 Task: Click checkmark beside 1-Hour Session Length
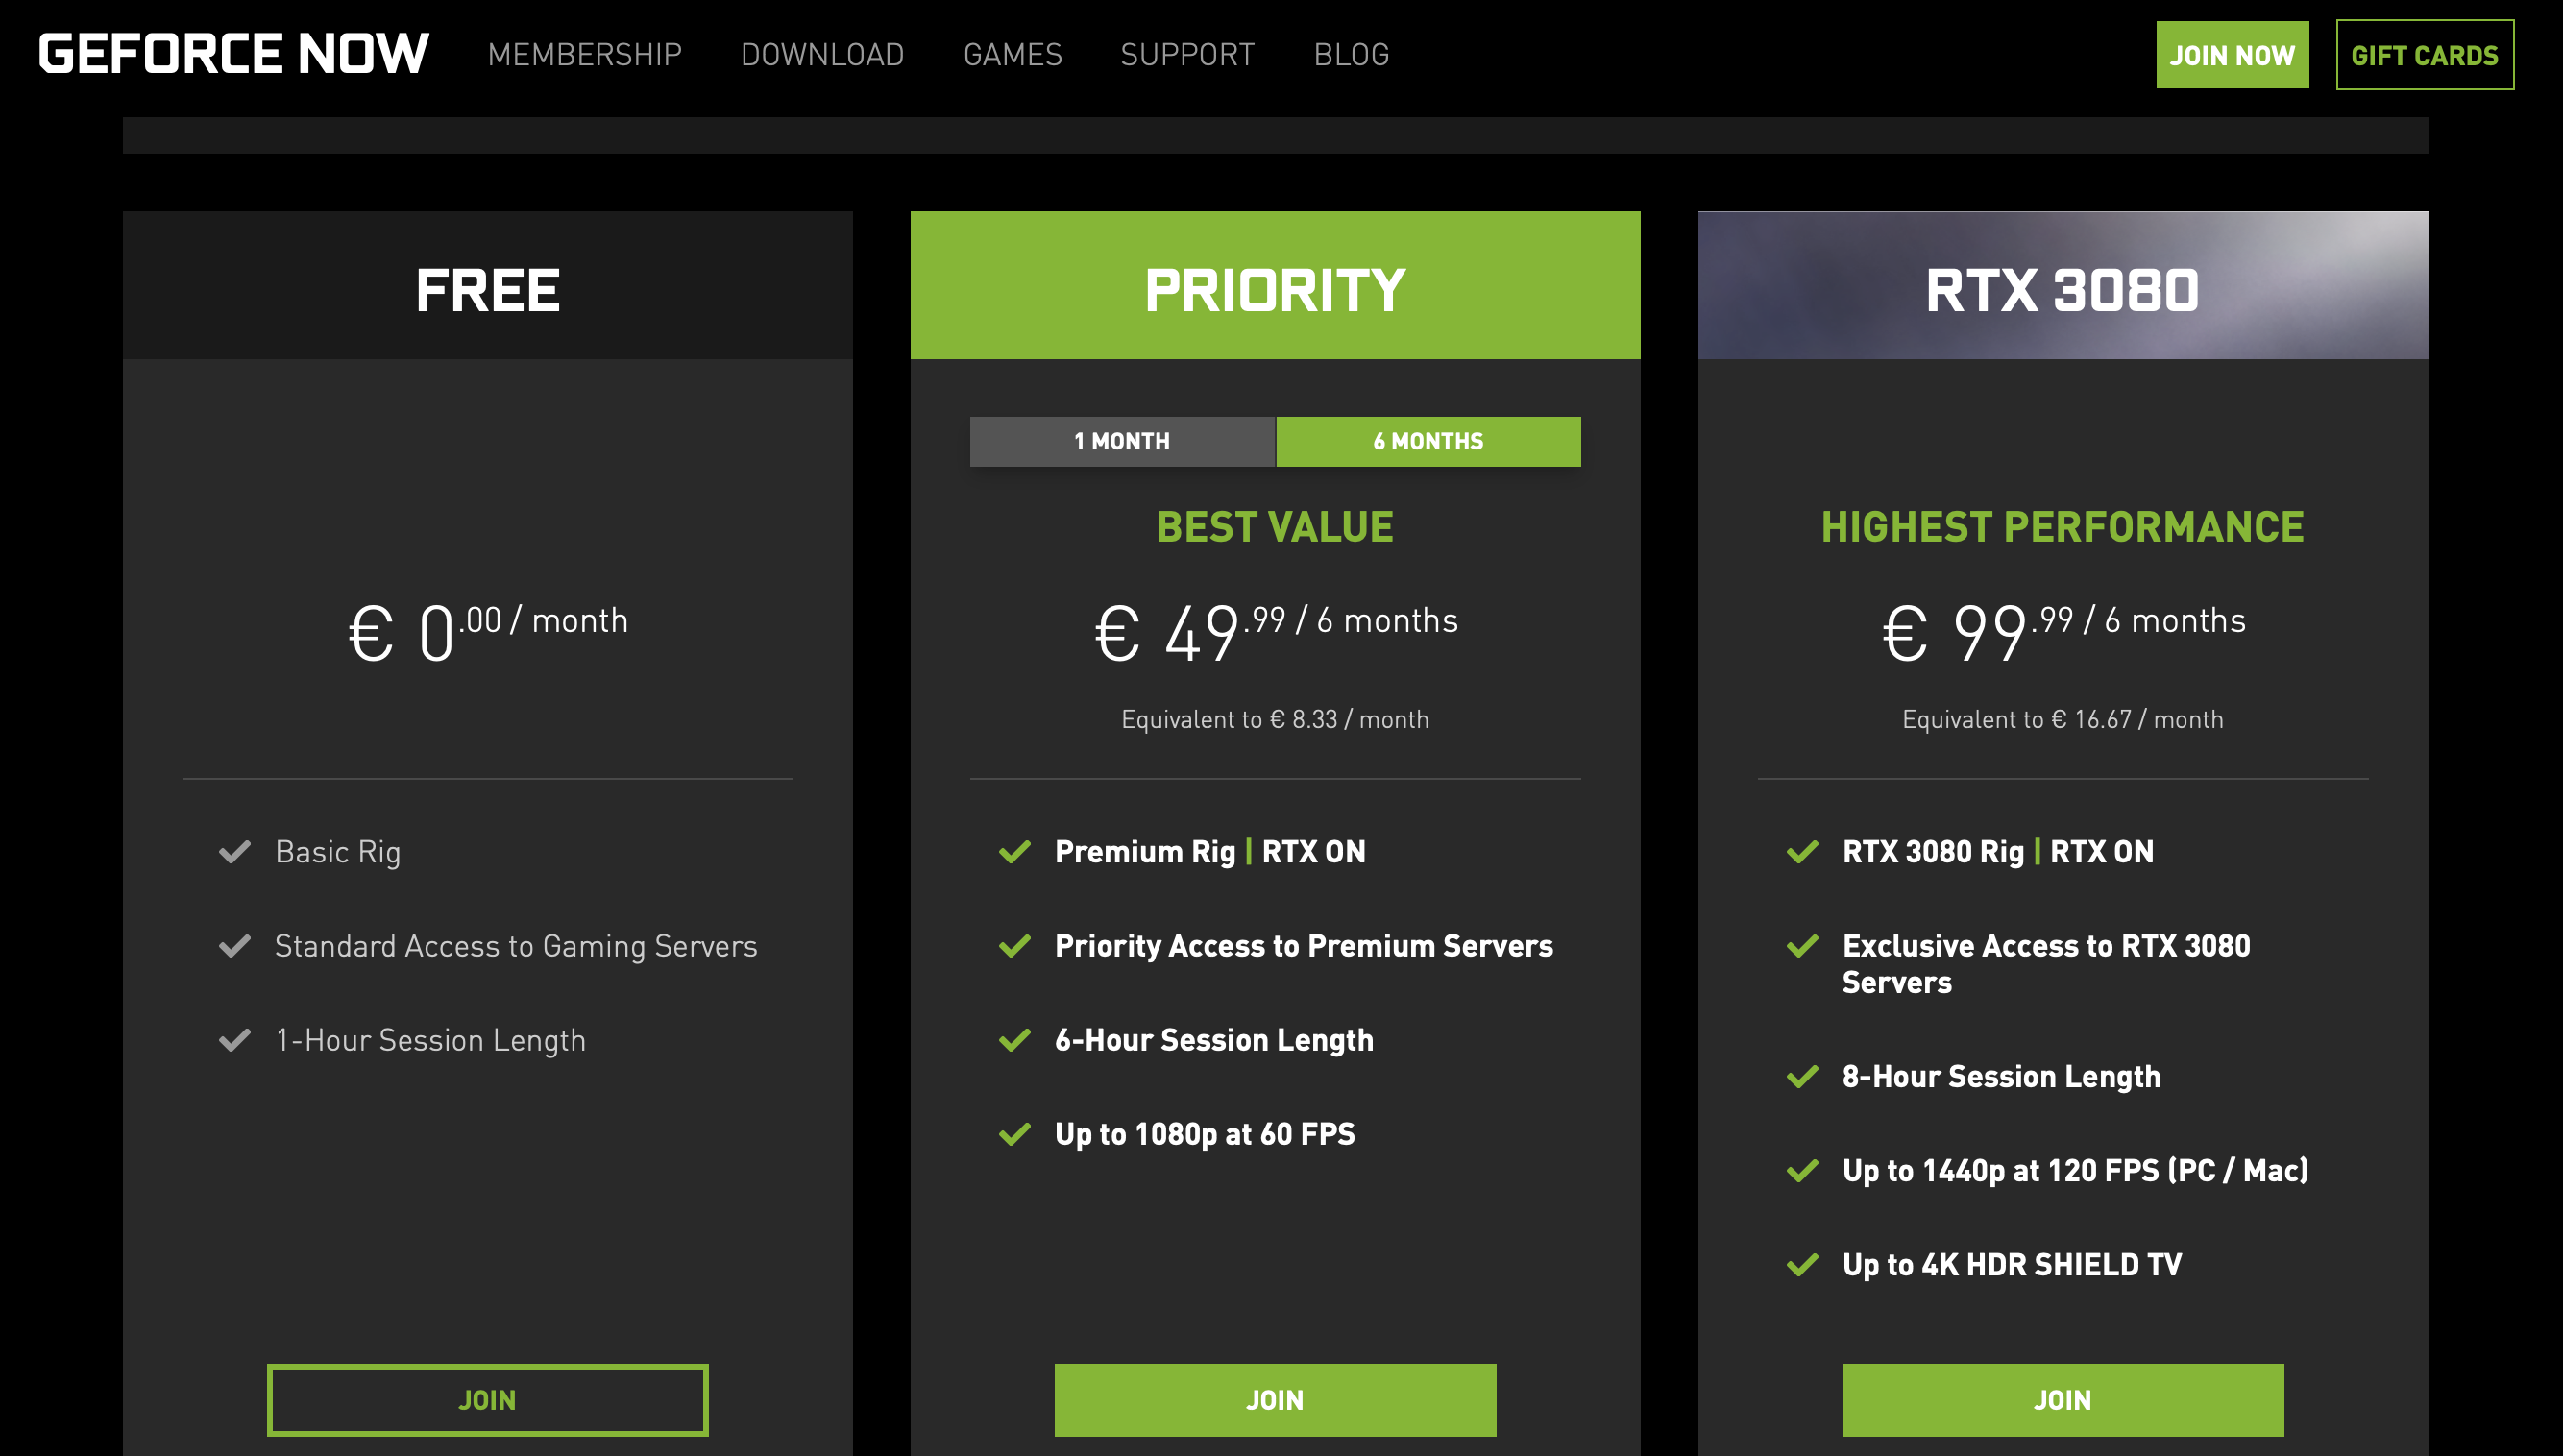tap(235, 1040)
